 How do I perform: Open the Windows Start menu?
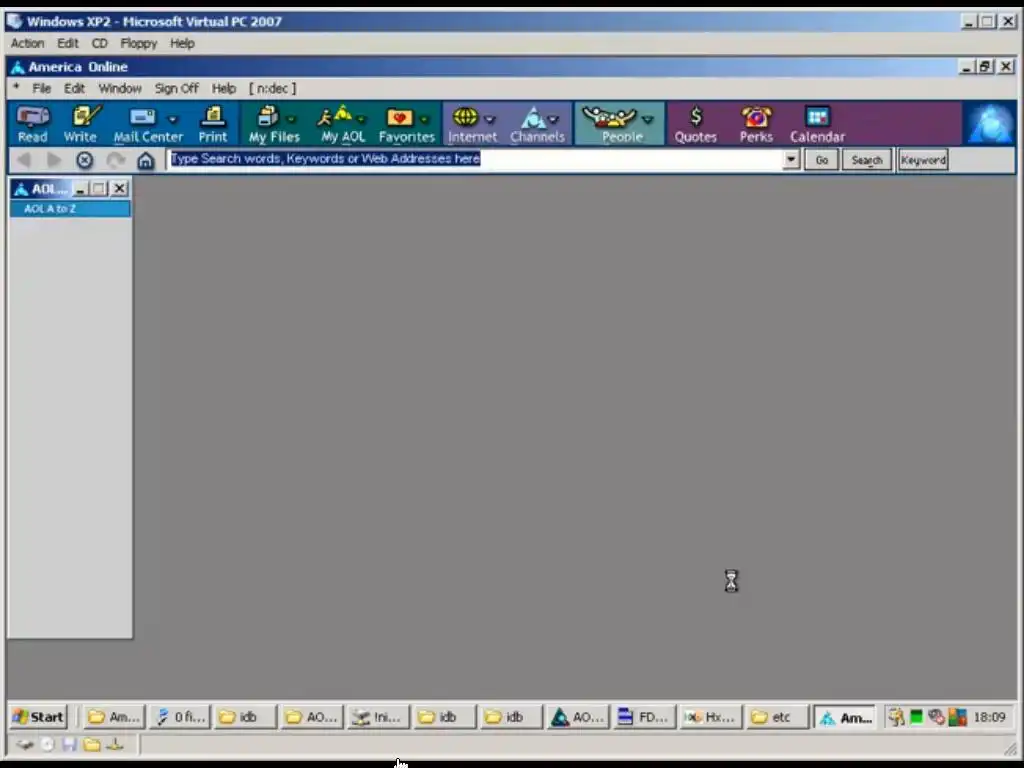click(x=39, y=717)
